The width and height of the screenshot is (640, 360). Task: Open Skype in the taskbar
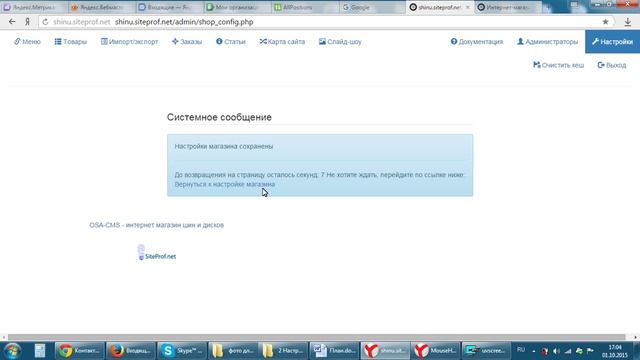click(x=182, y=351)
